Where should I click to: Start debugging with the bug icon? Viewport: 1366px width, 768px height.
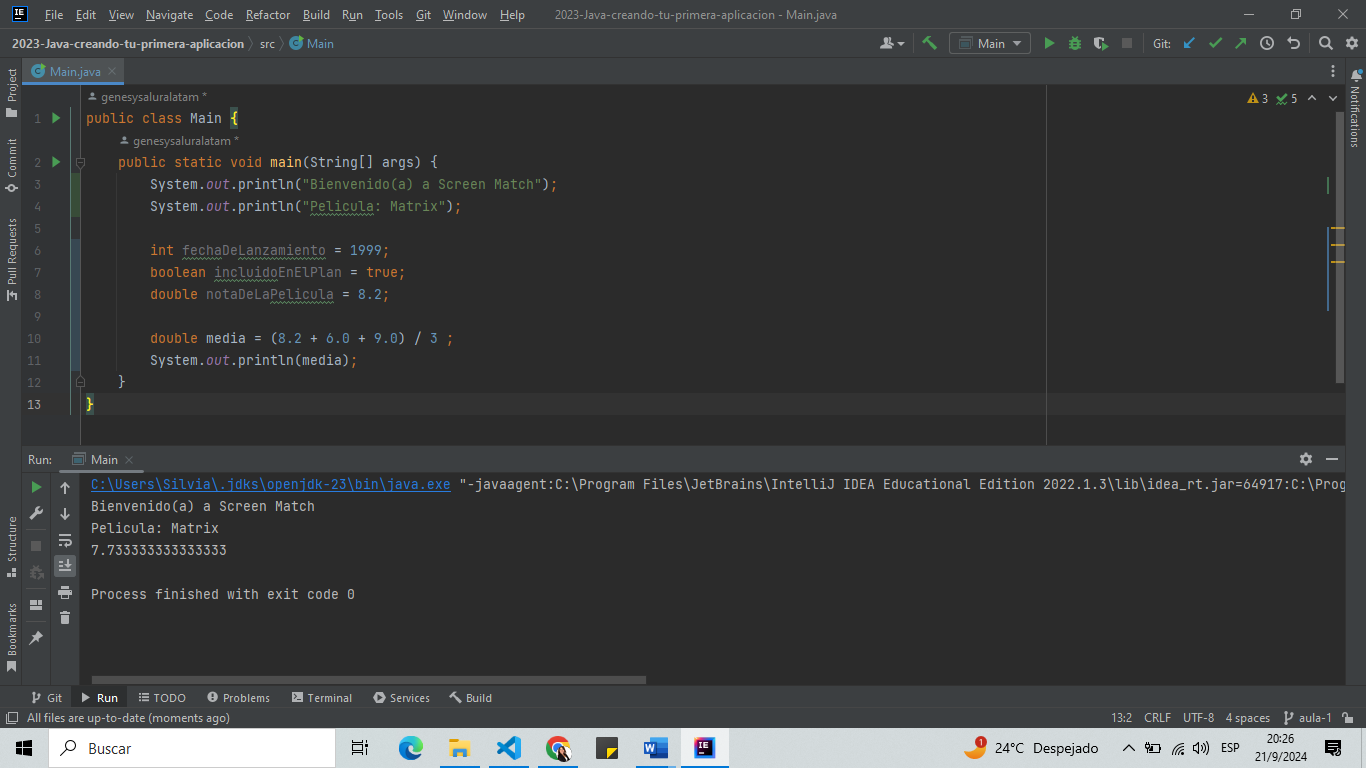click(x=1075, y=43)
